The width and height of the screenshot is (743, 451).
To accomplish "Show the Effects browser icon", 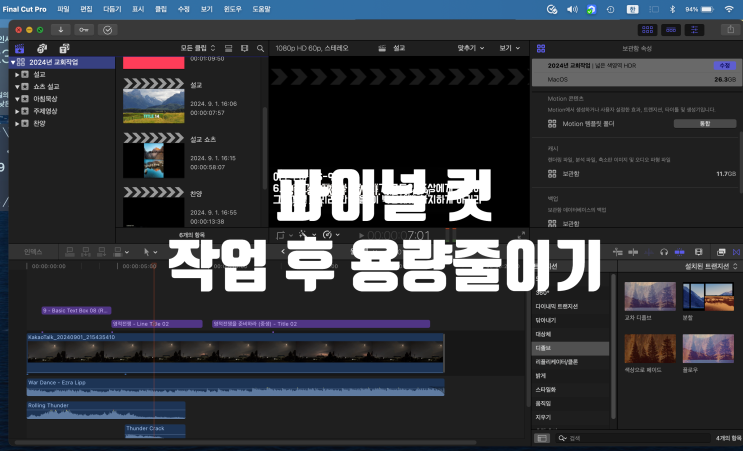I will click(x=721, y=252).
